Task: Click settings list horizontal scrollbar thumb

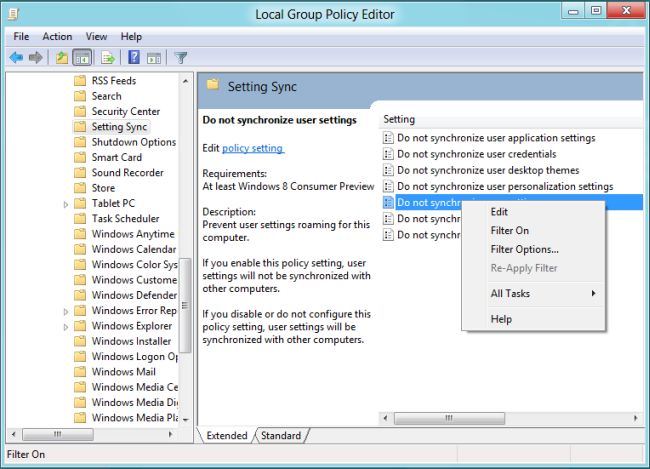Action: point(449,418)
